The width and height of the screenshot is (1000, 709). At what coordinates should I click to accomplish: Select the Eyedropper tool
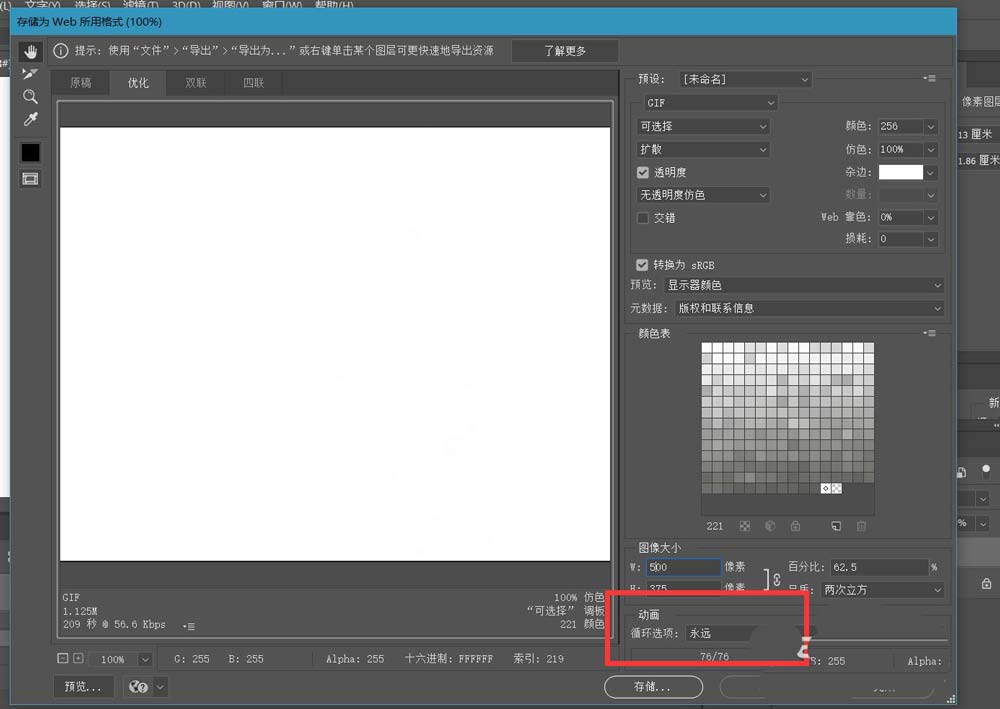pyautogui.click(x=30, y=119)
